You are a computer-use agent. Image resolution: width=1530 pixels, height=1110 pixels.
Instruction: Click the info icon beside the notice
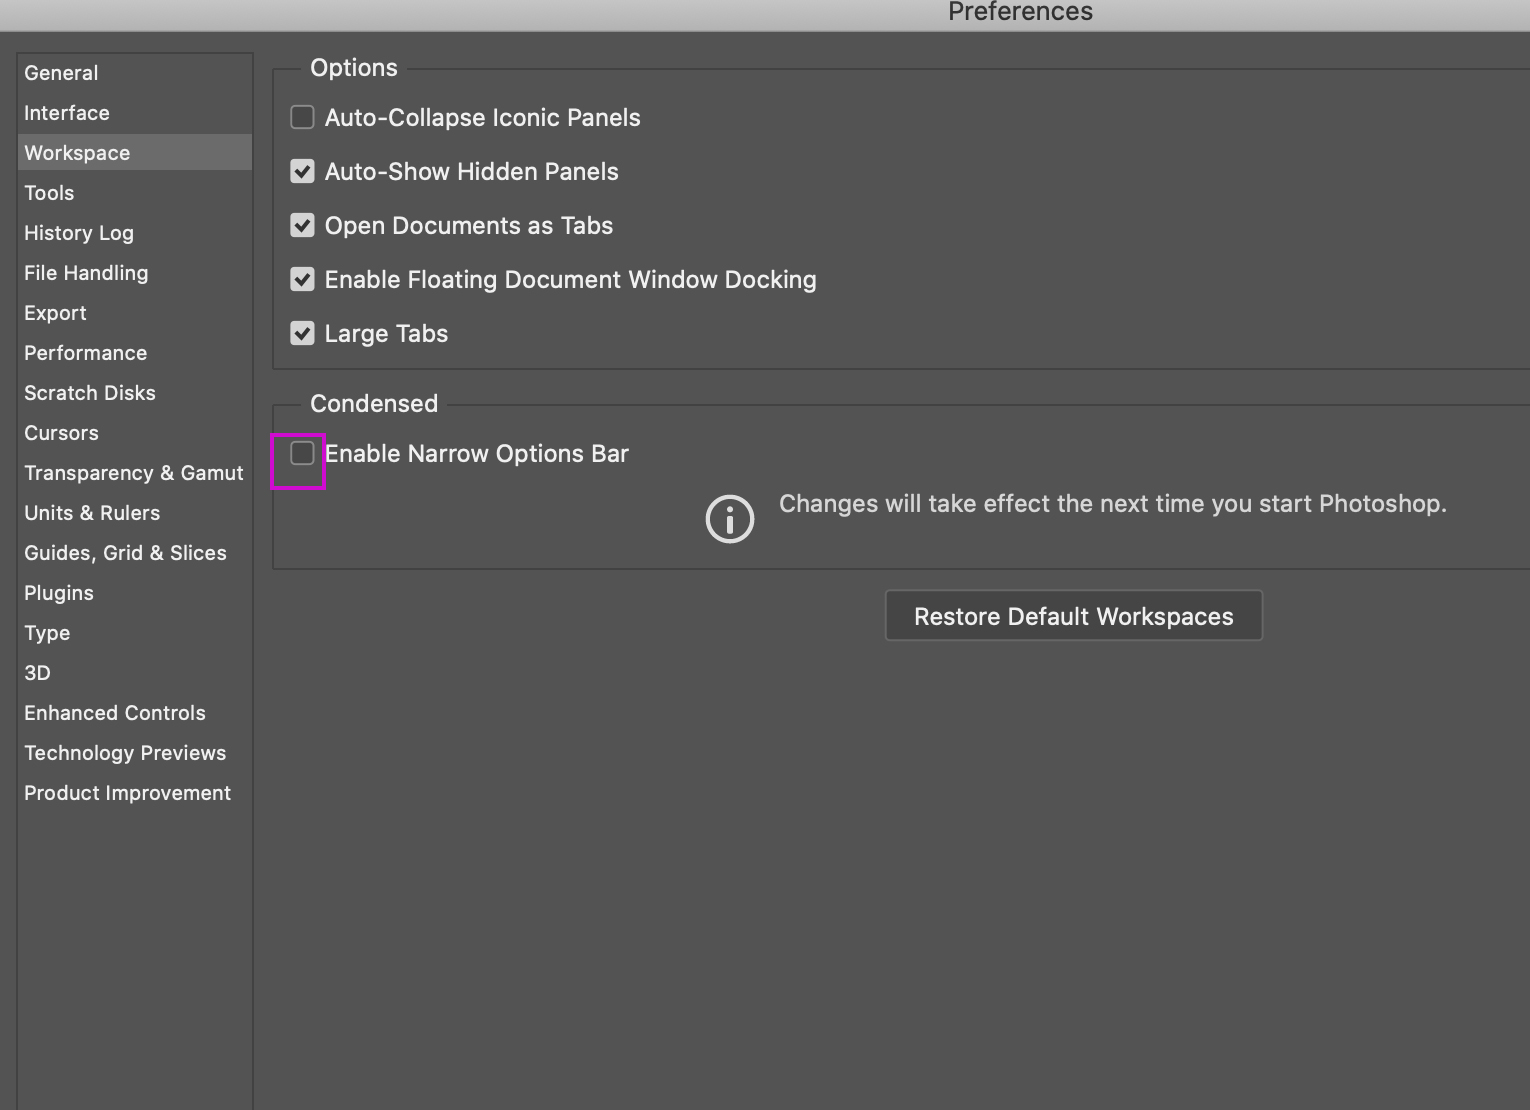point(729,518)
